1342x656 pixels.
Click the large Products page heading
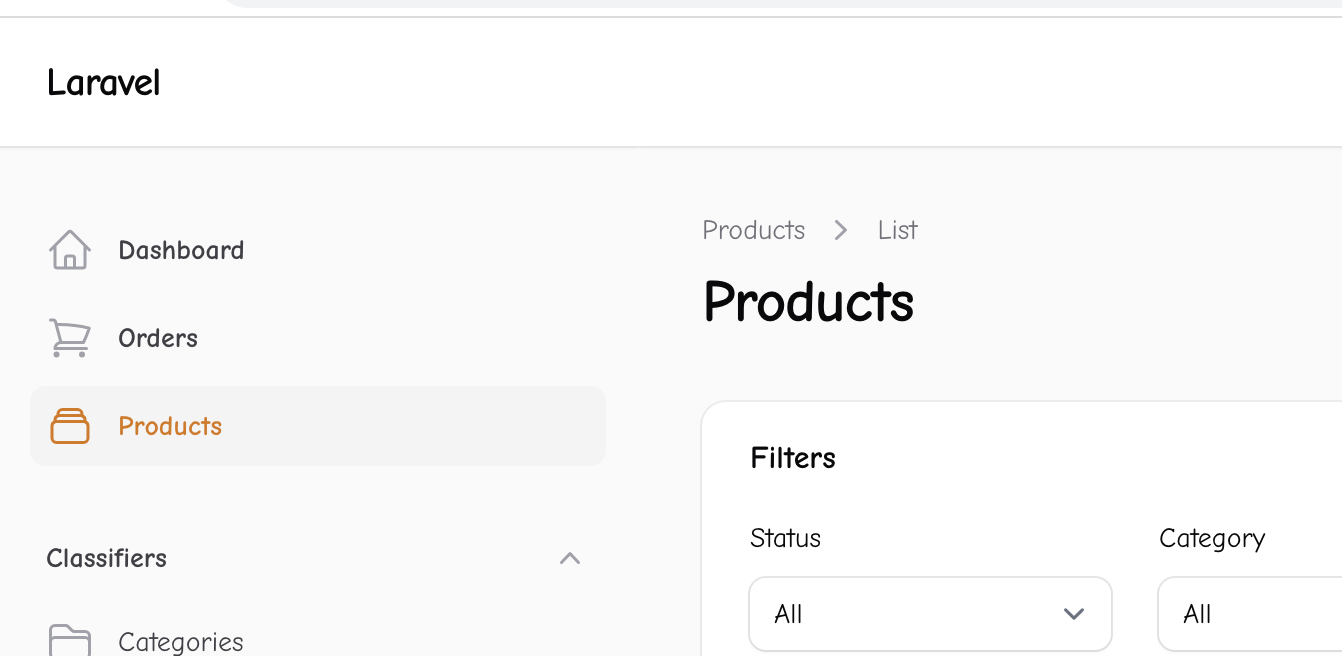tap(808, 301)
